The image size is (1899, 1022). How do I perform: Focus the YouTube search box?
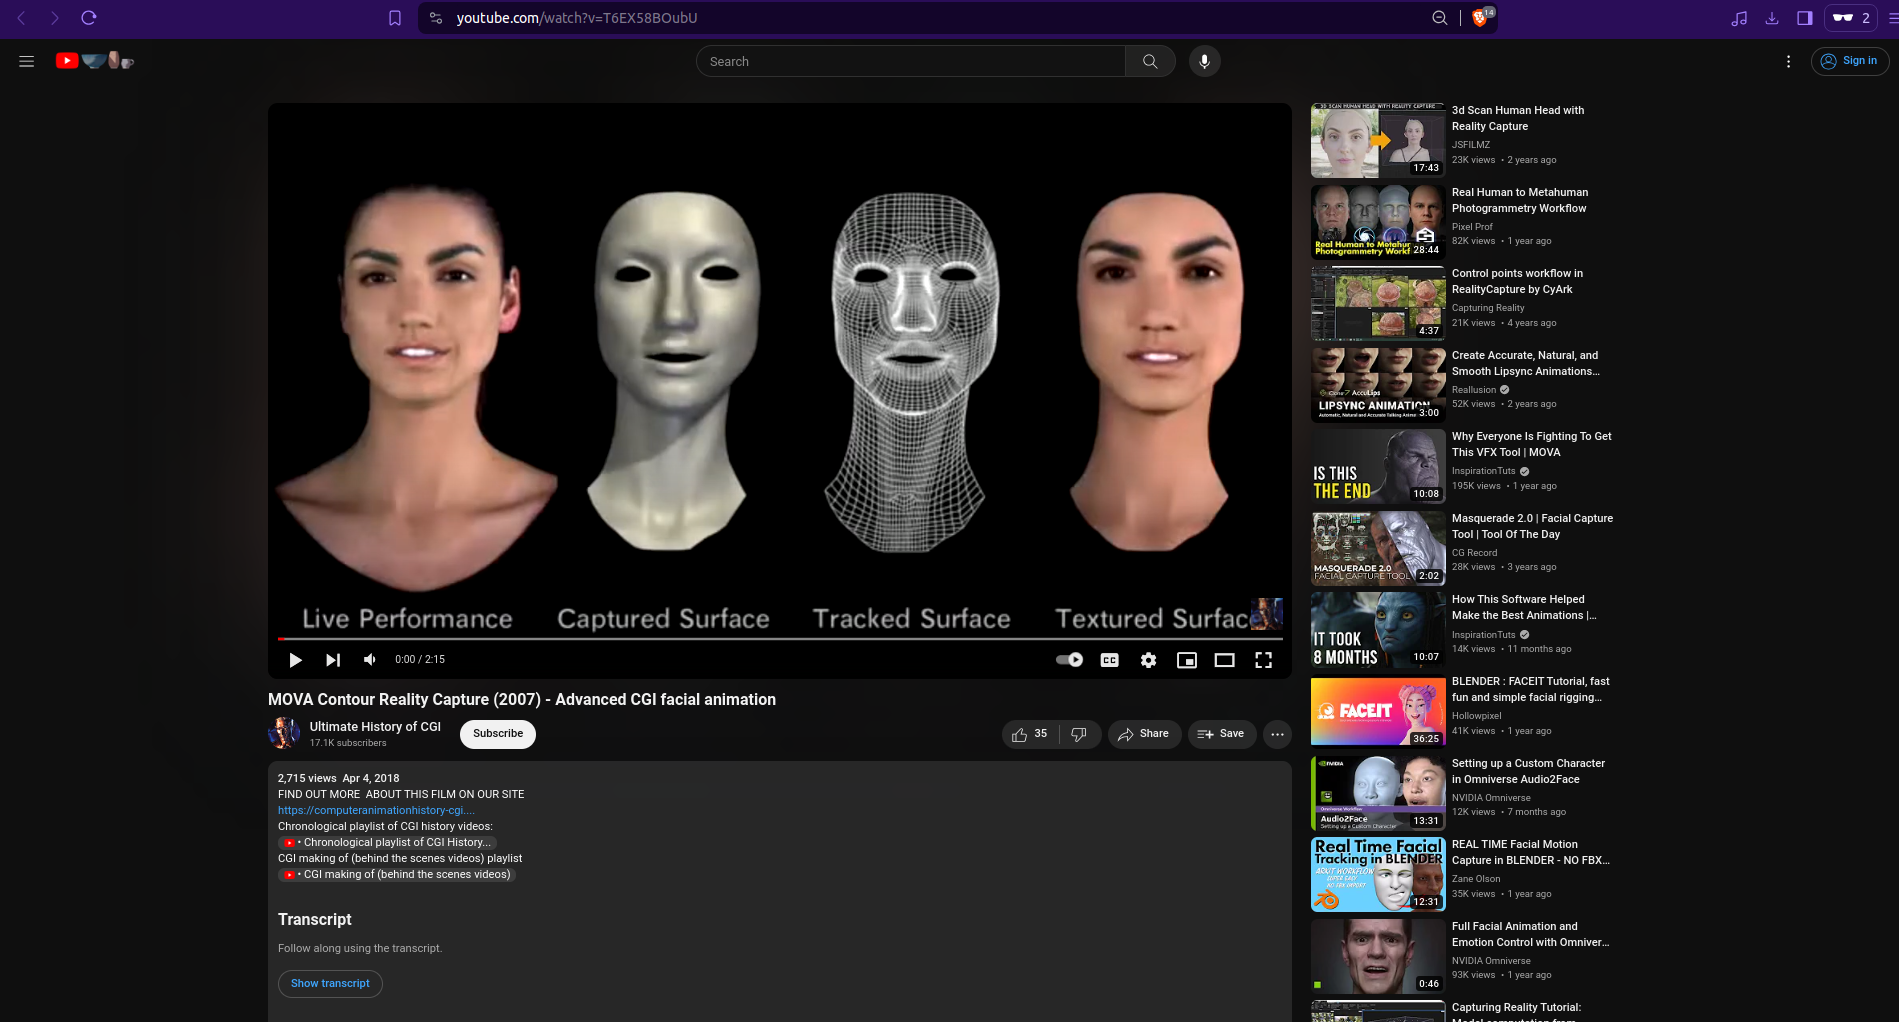point(911,61)
